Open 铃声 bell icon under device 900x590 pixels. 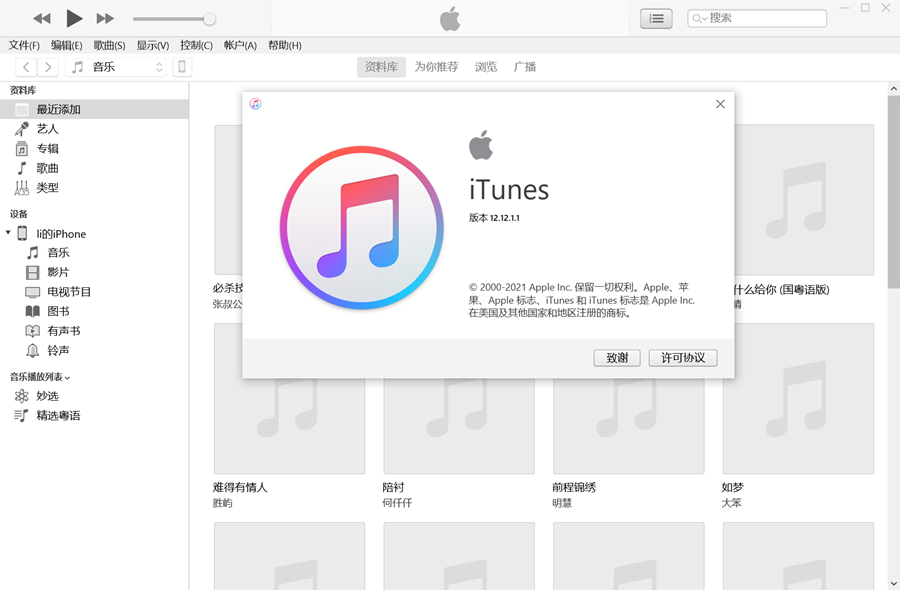pos(33,350)
